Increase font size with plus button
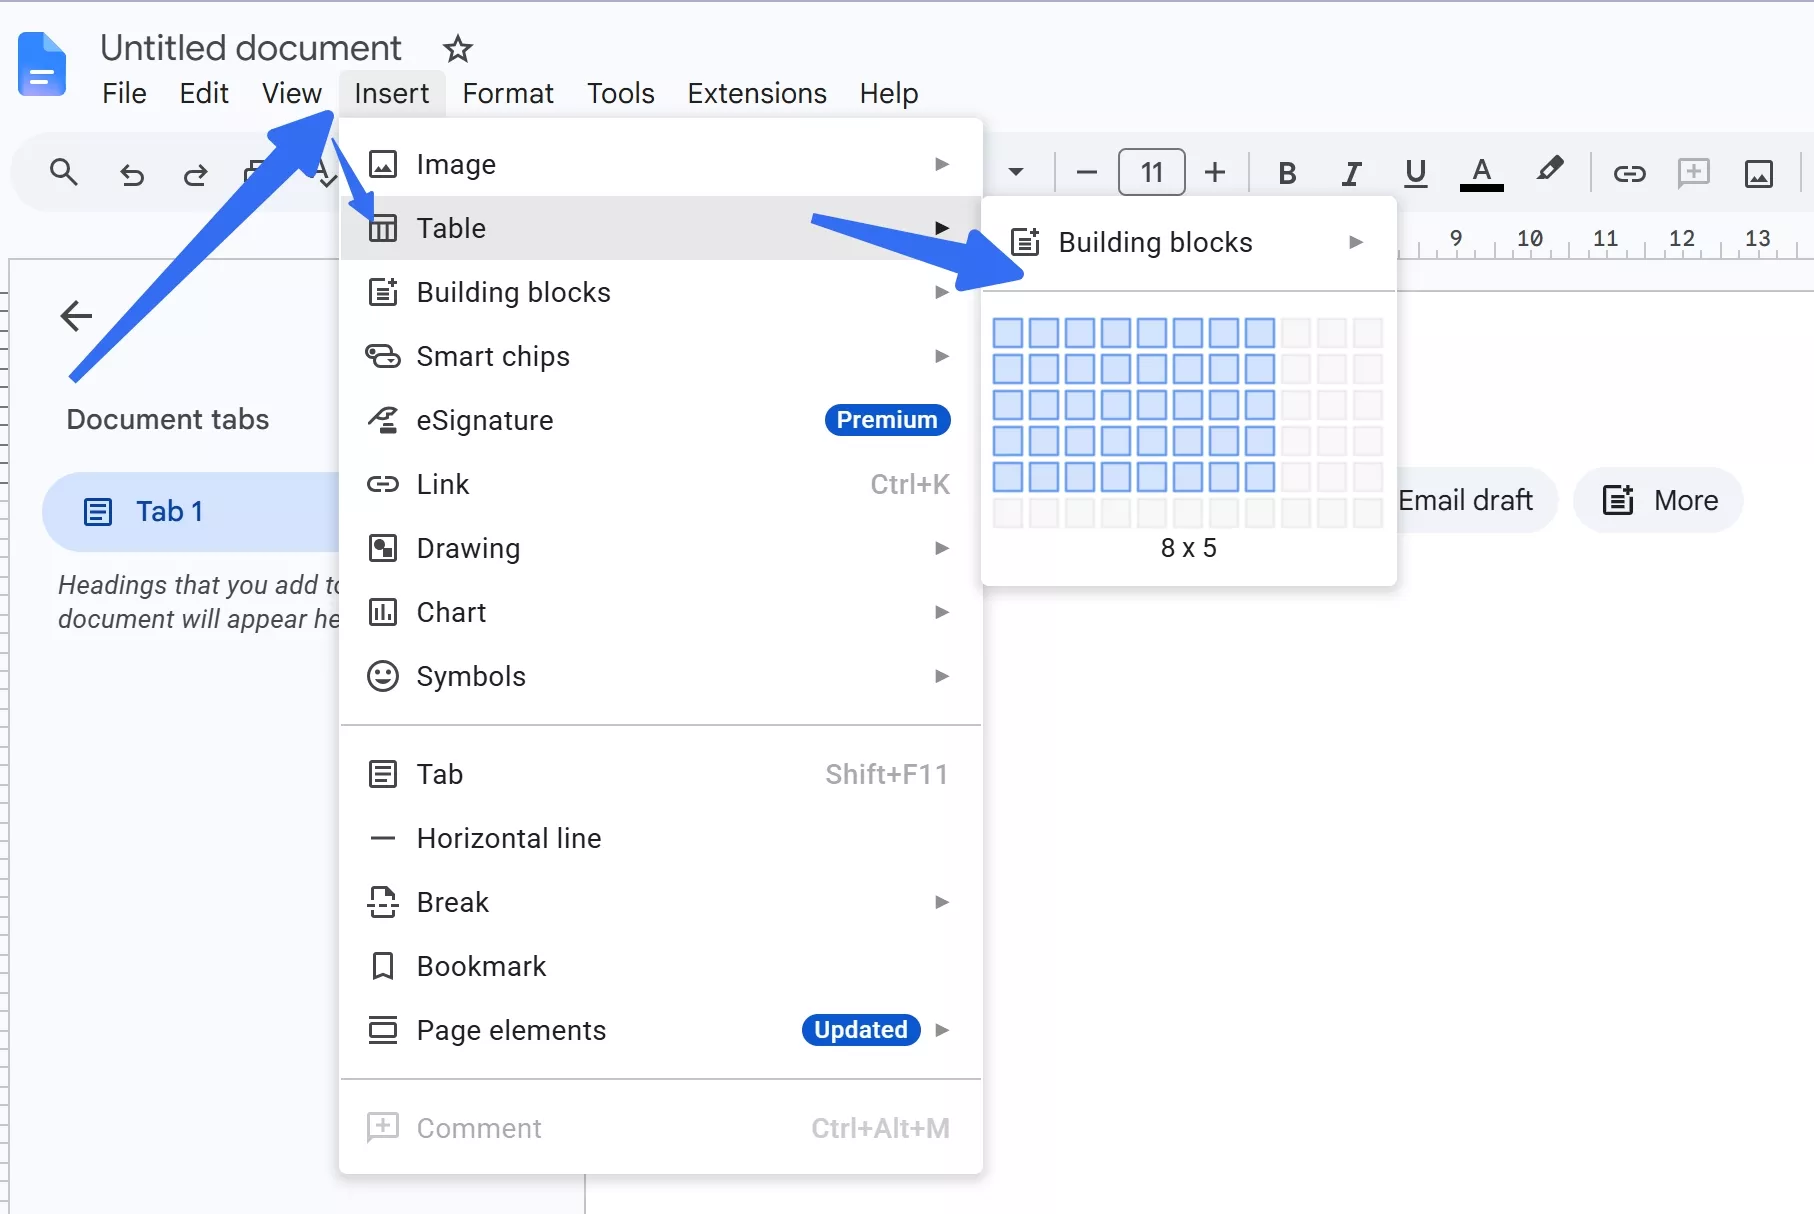This screenshot has width=1814, height=1214. [1215, 172]
